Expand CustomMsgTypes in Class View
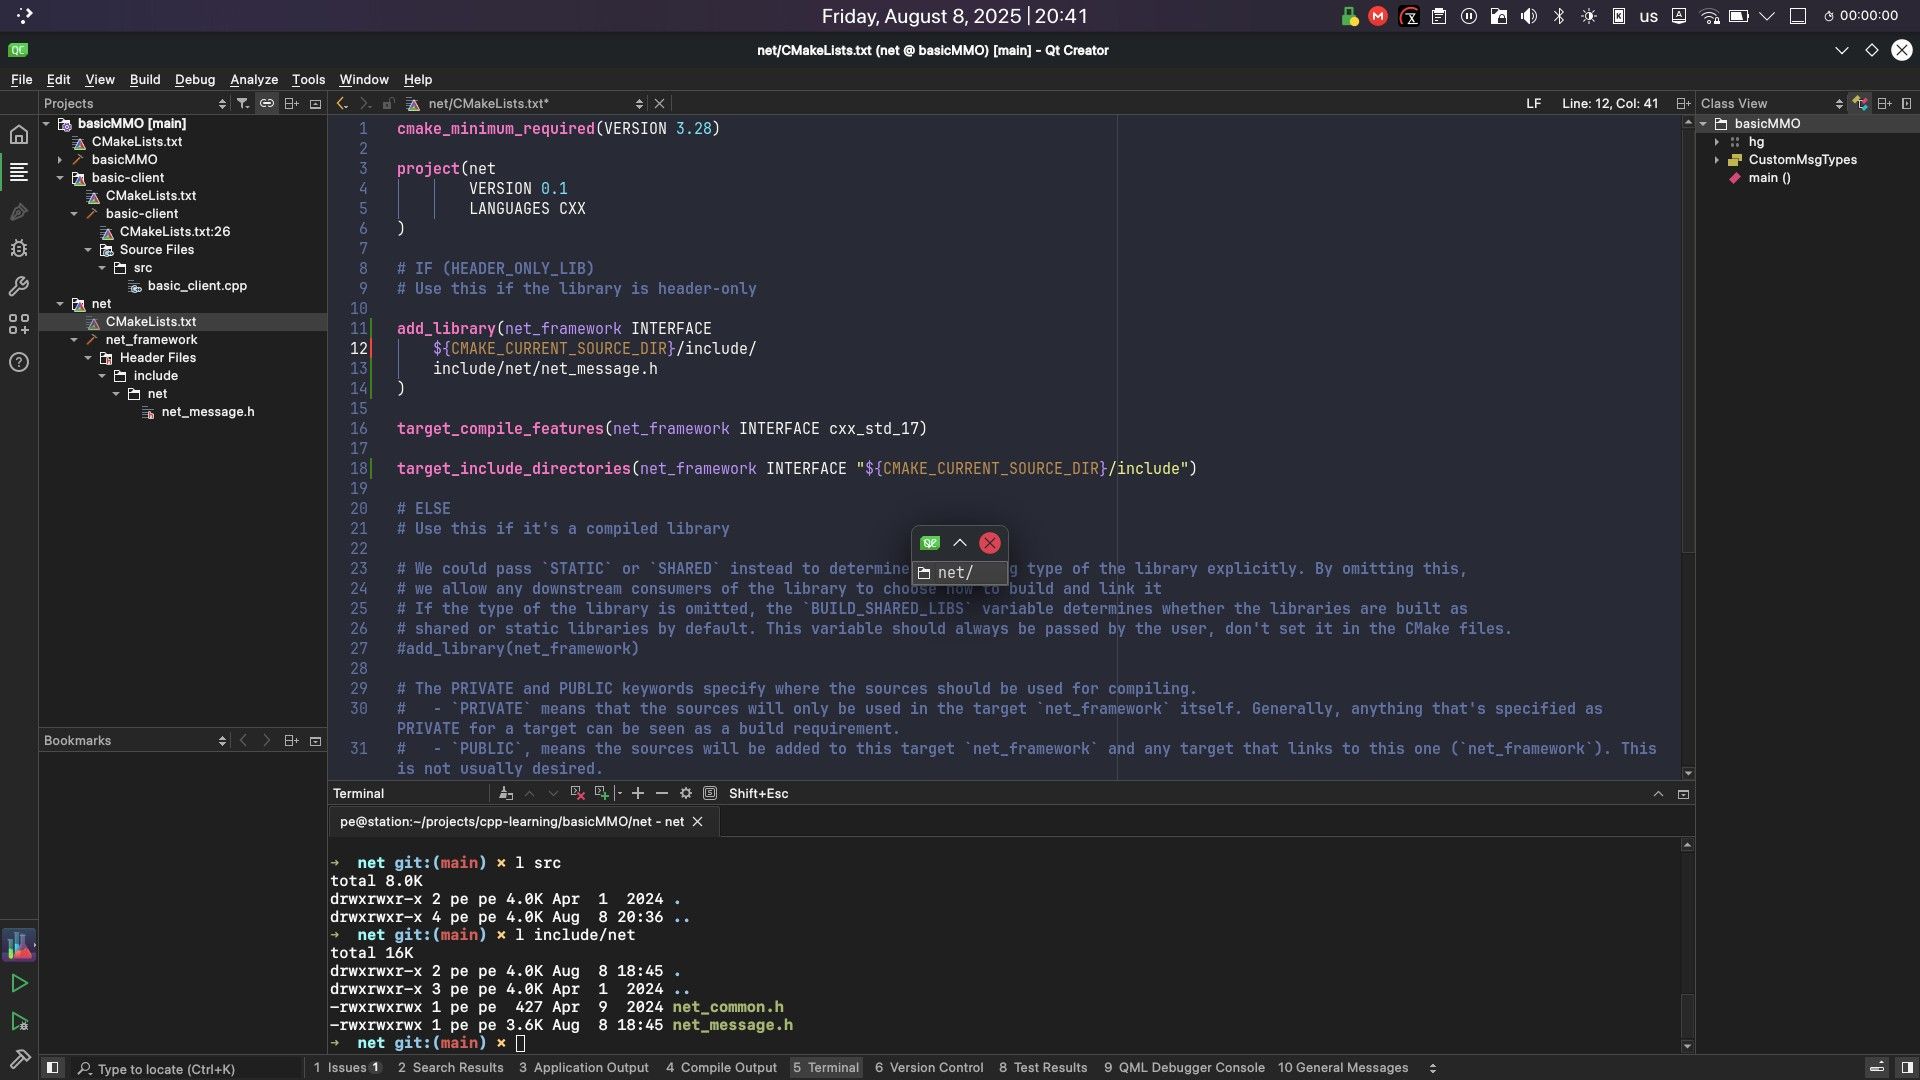The image size is (1920, 1080). [1717, 160]
